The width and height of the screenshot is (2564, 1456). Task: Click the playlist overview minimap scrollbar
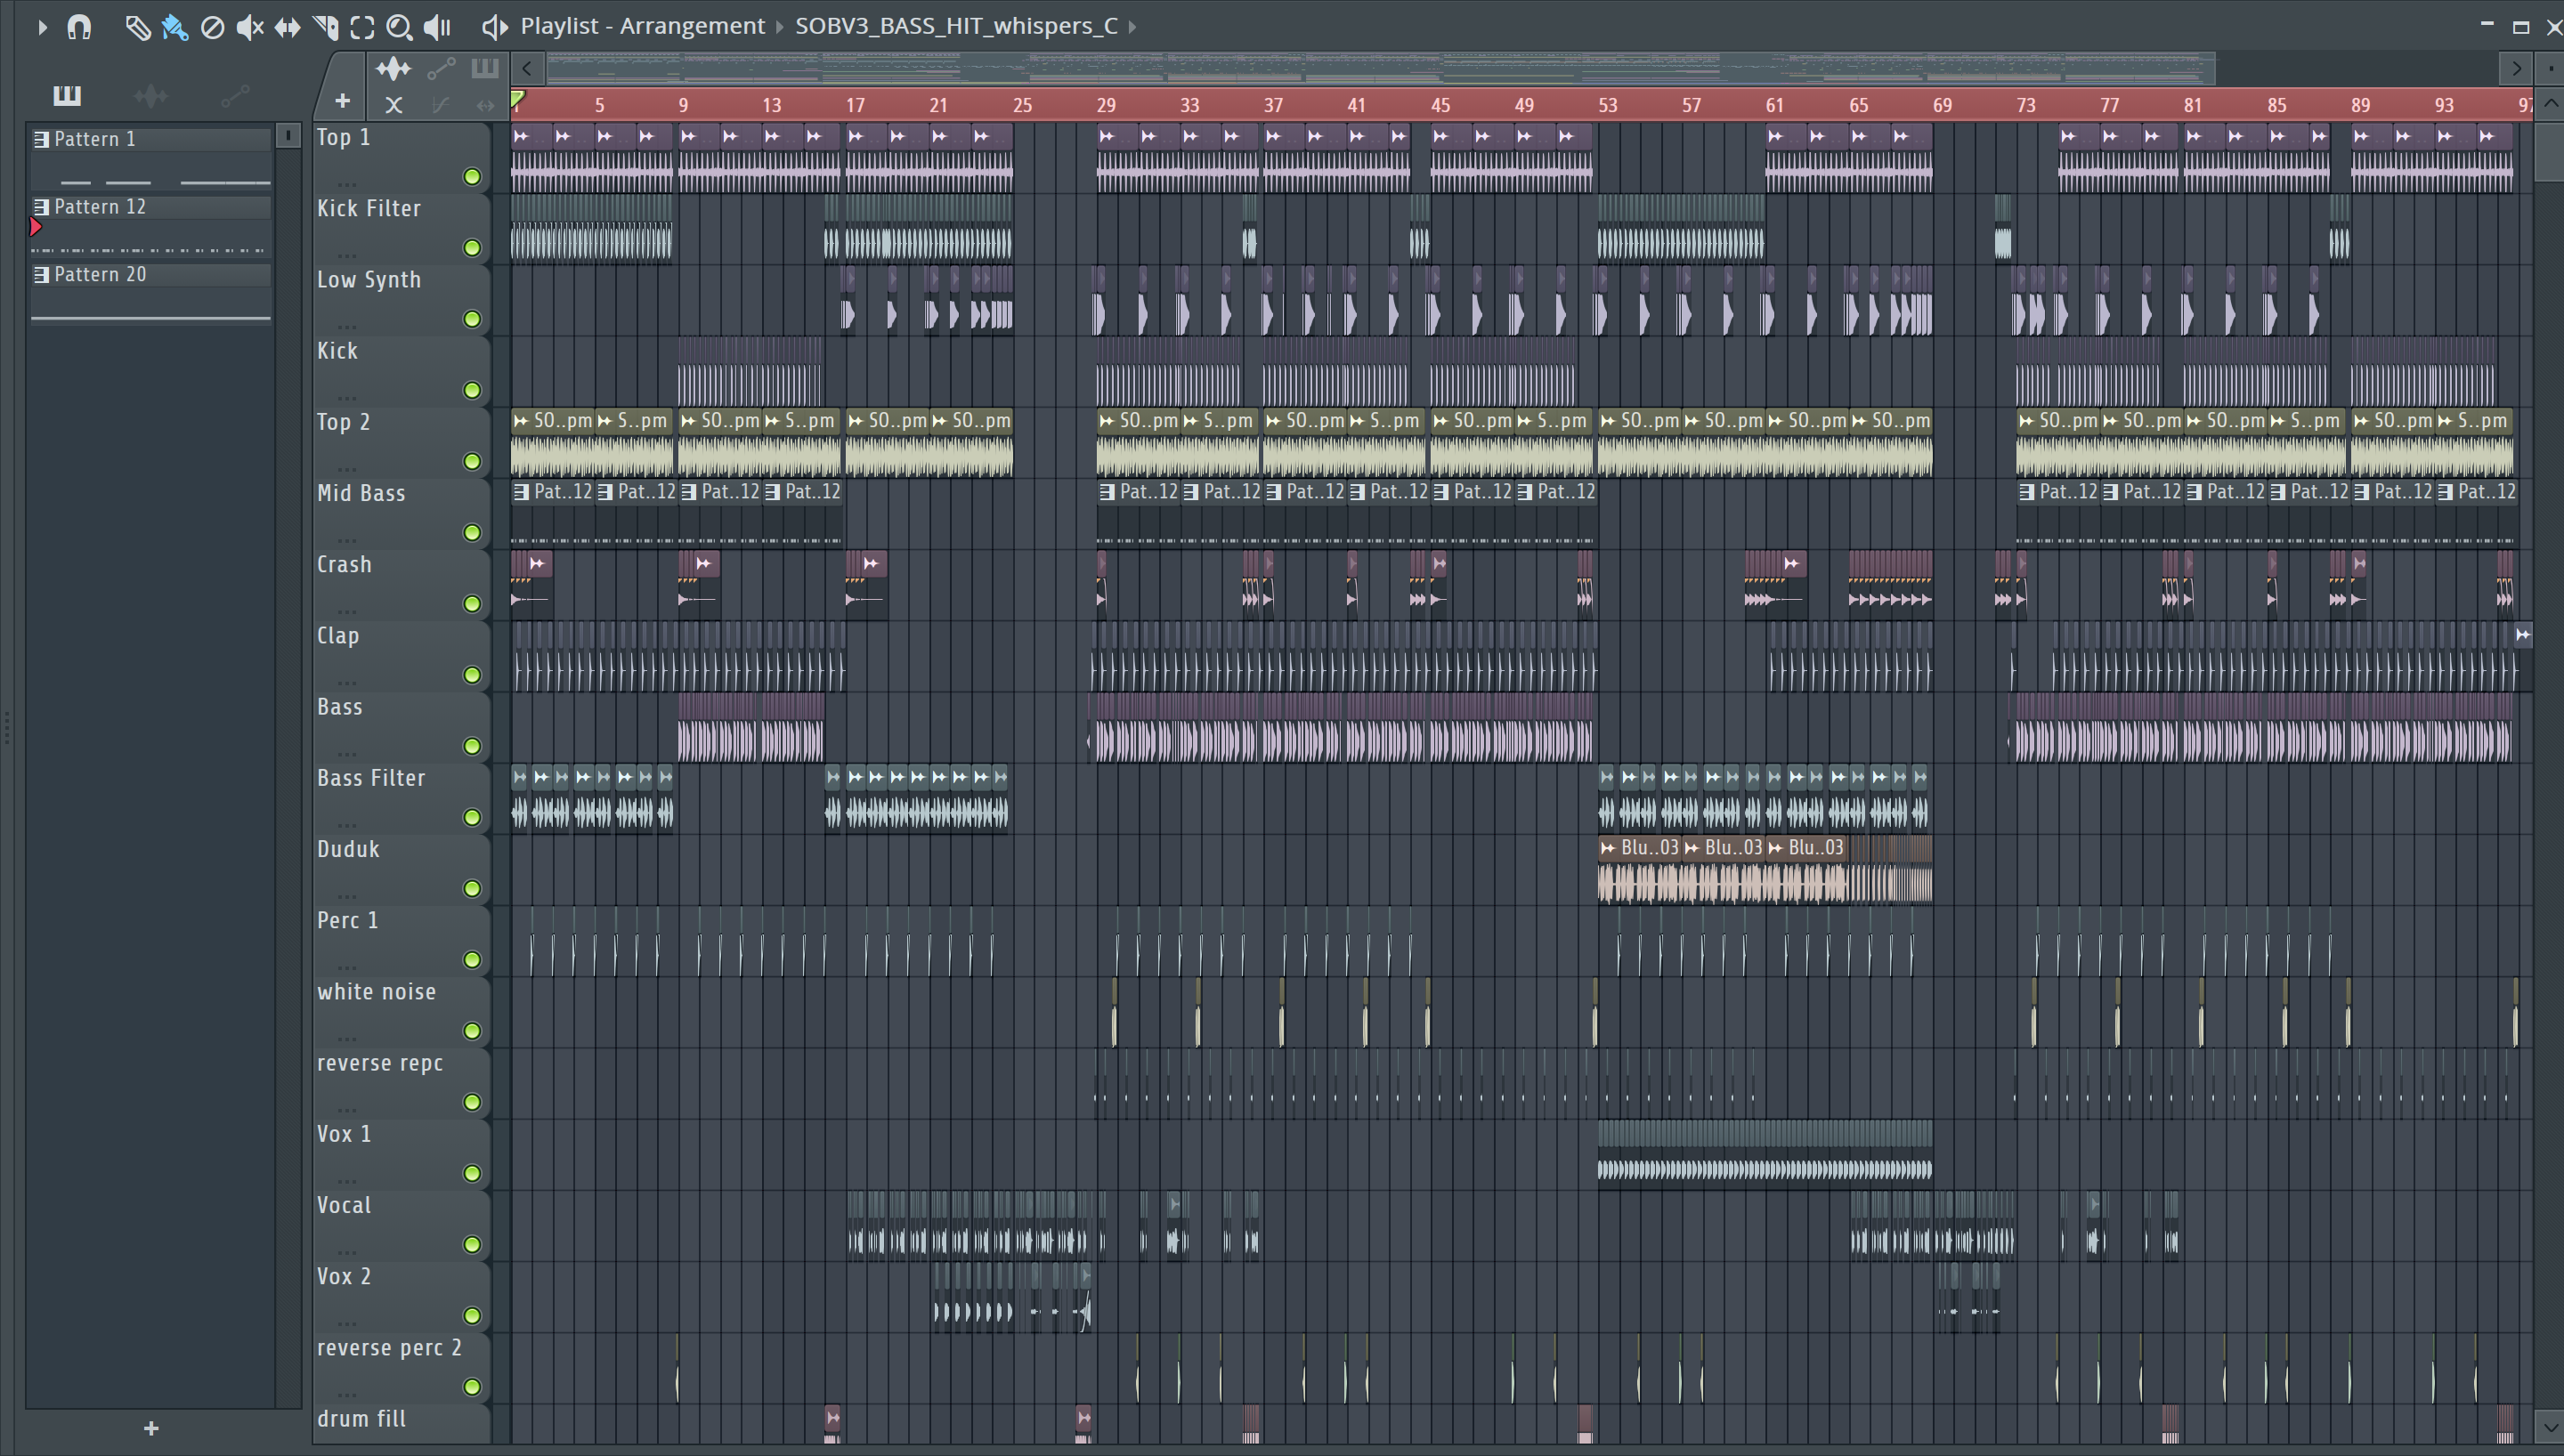(x=1381, y=68)
